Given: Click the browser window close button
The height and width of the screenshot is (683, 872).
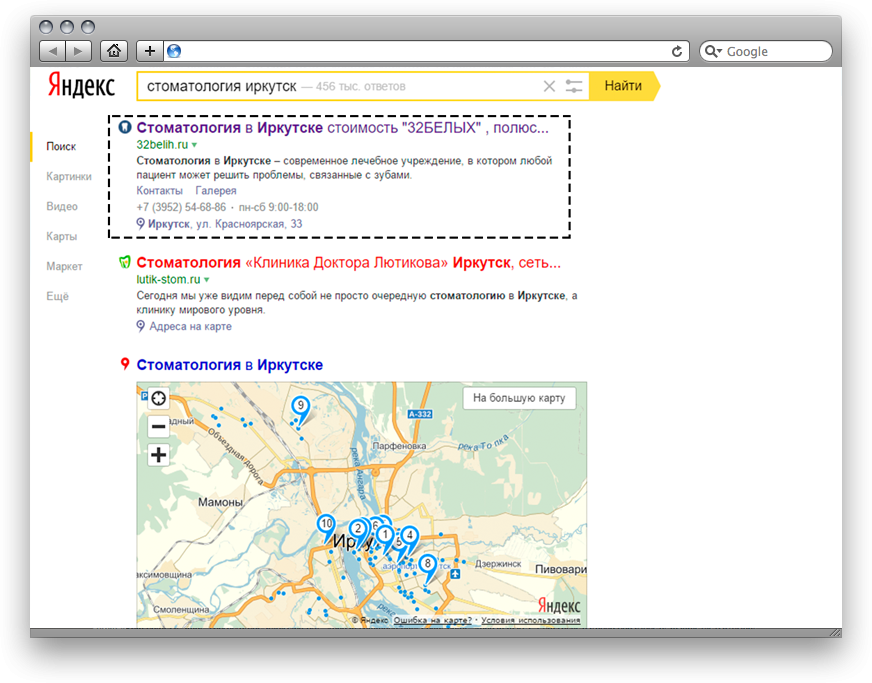Looking at the screenshot, I should pos(46,27).
